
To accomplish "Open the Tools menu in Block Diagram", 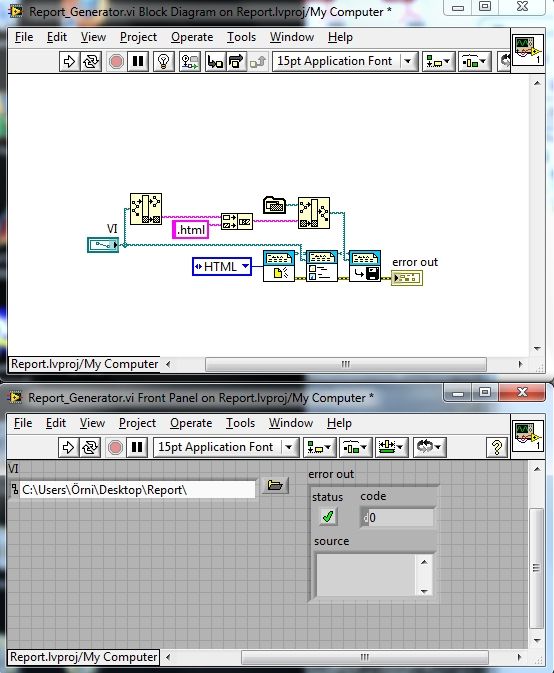I will (x=241, y=37).
